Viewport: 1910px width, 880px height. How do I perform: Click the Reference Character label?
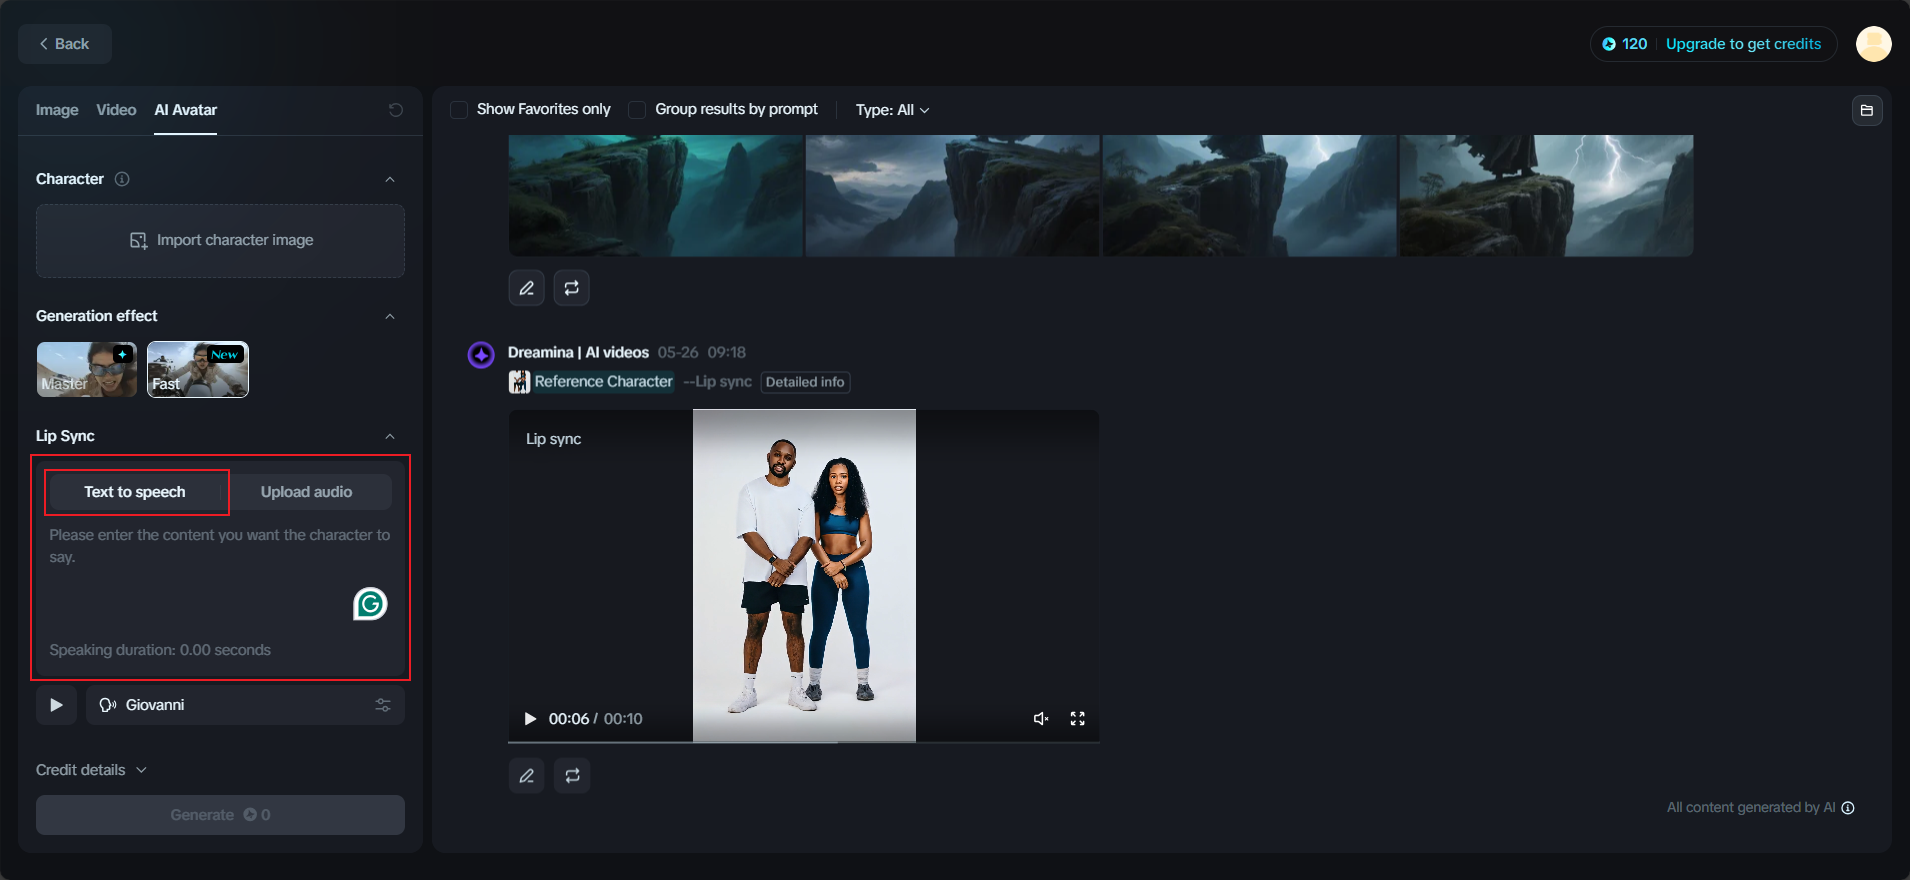pyautogui.click(x=604, y=382)
